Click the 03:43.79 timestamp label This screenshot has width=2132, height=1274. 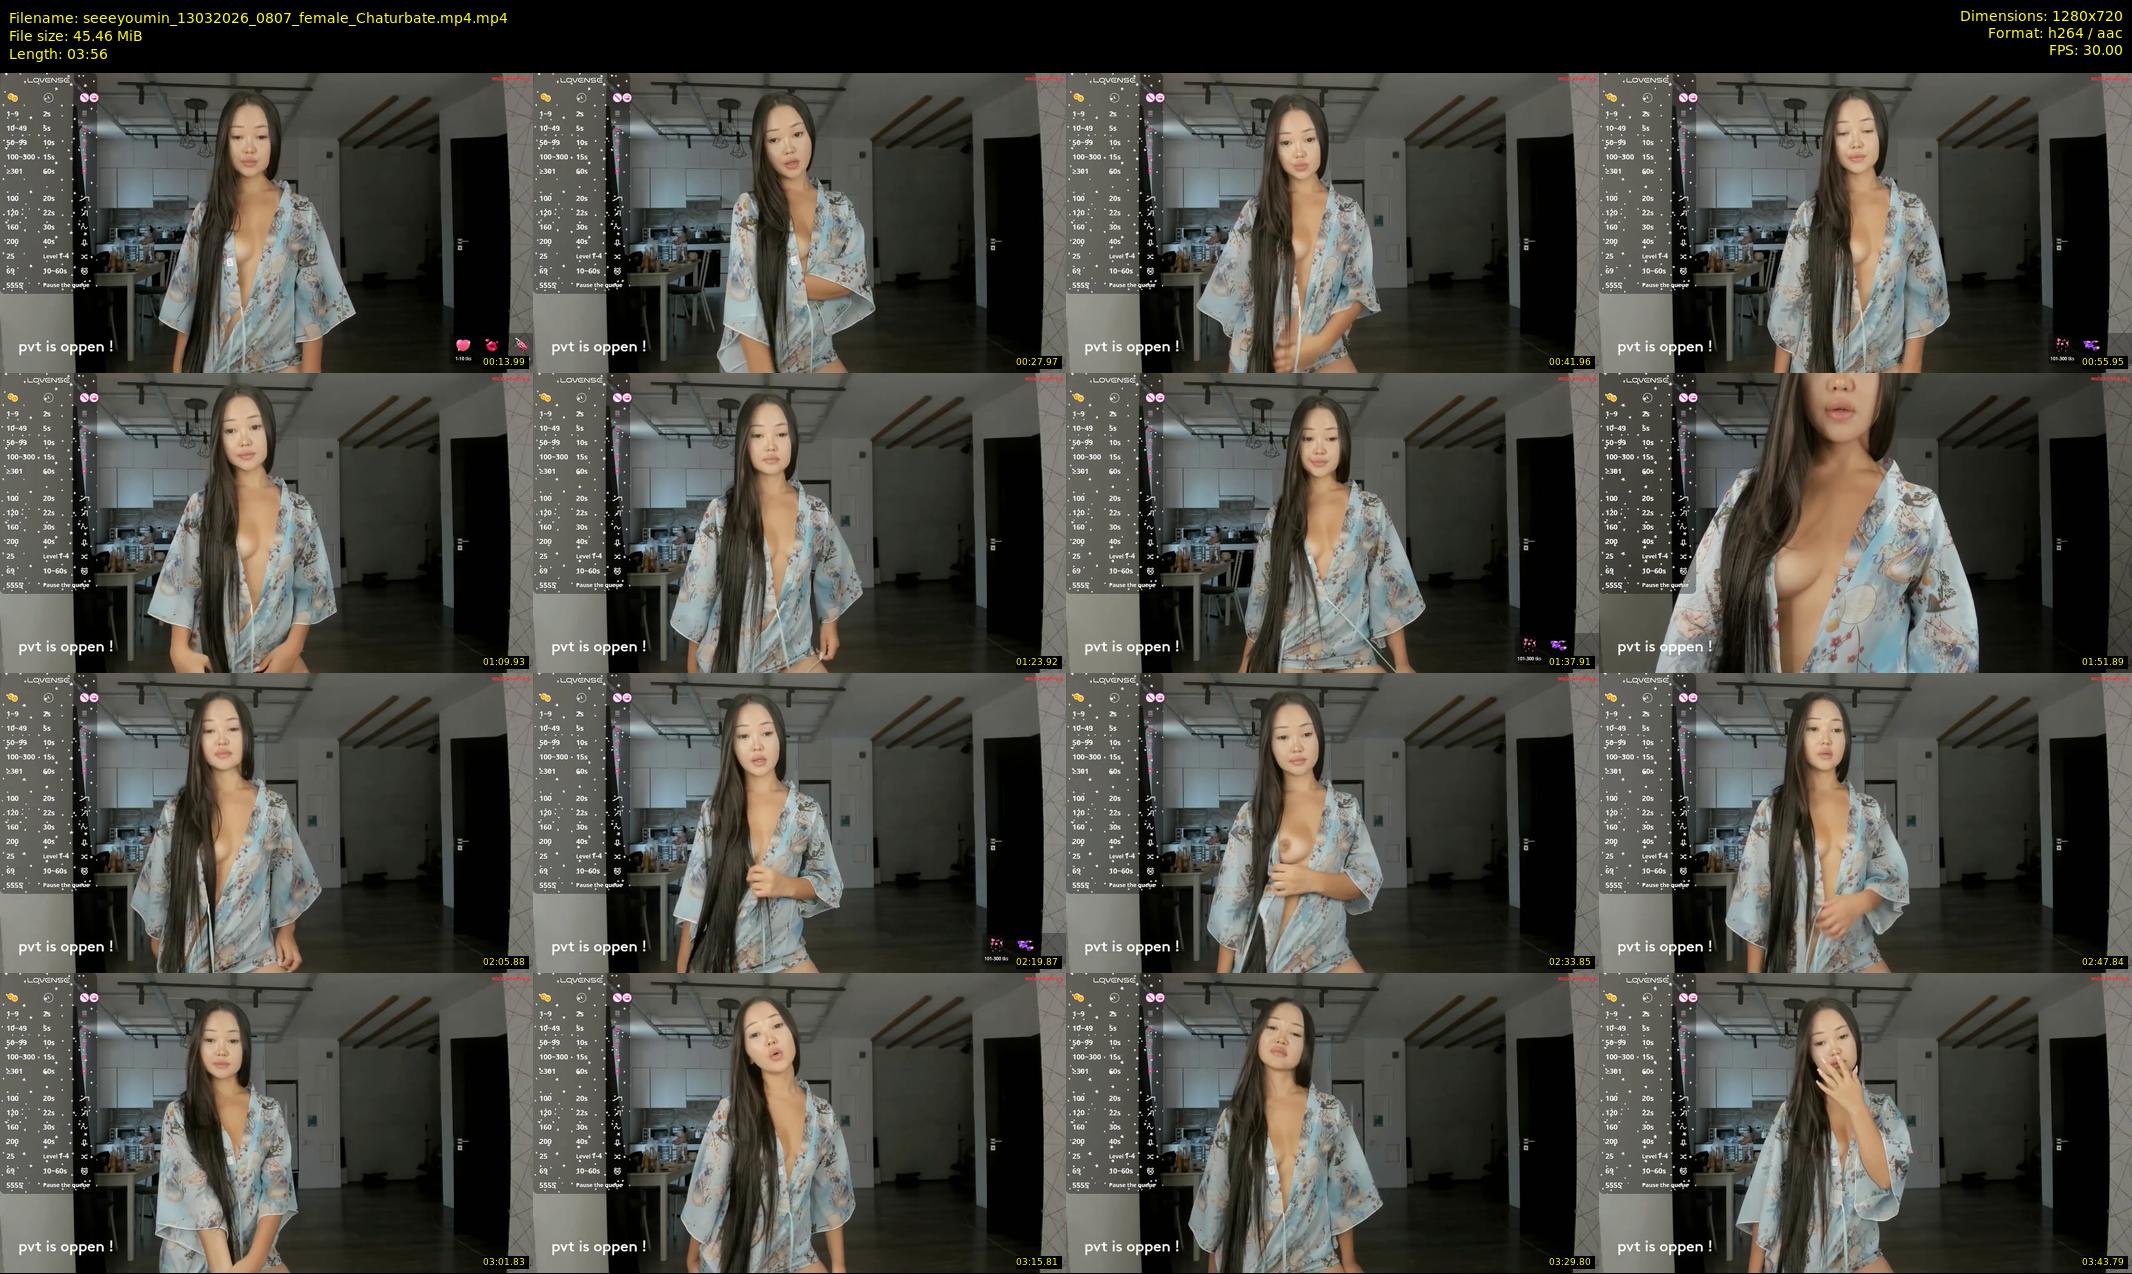[x=2103, y=1262]
